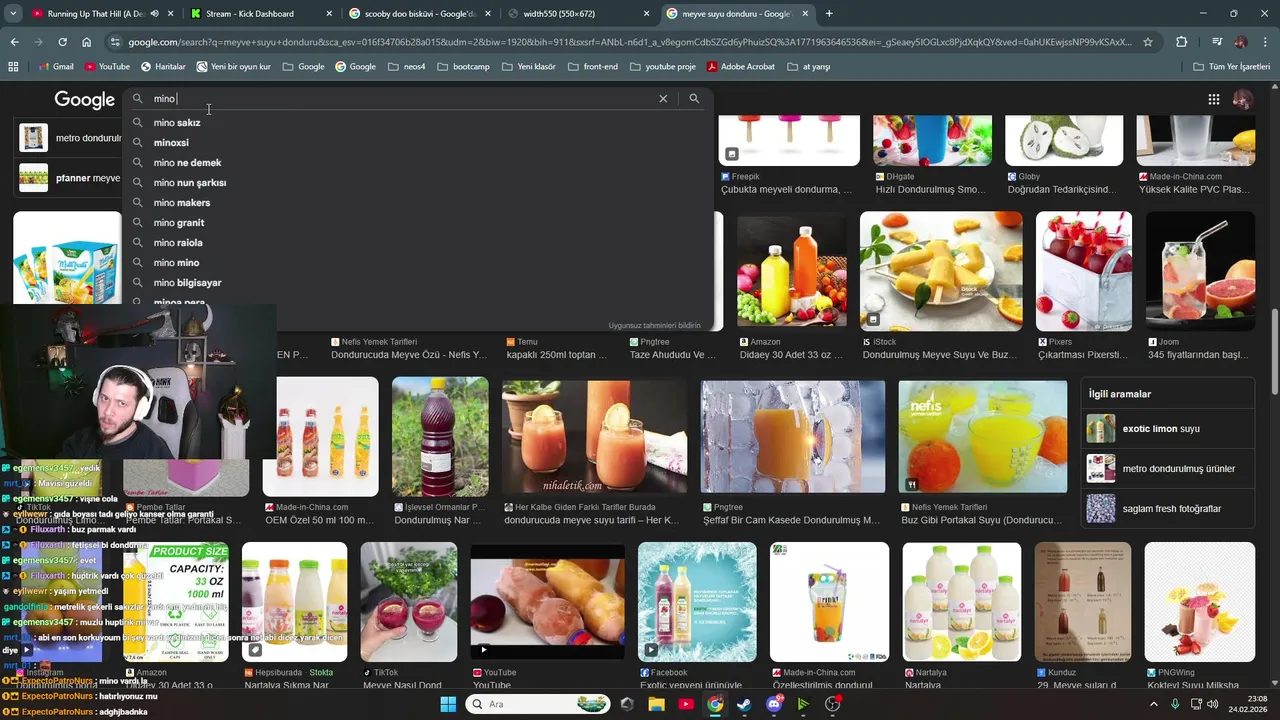This screenshot has height=720, width=1280.
Task: Show hidden system tray icons
Action: [x=1153, y=704]
